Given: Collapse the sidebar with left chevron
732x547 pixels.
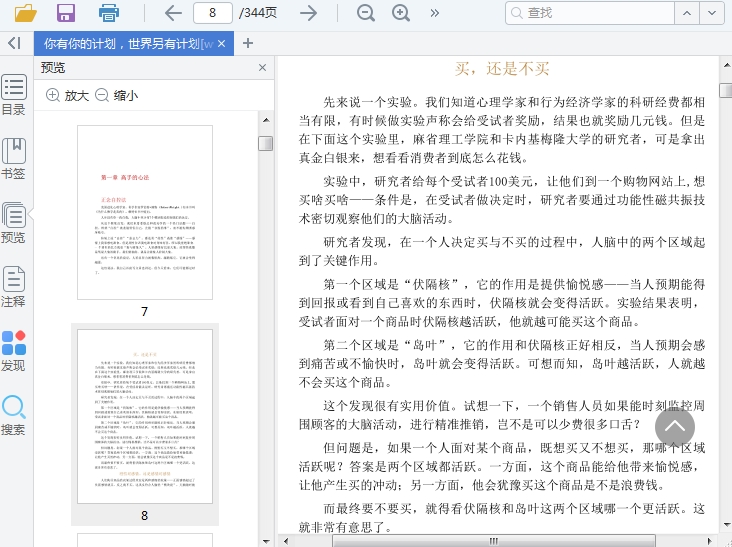Looking at the screenshot, I should coord(14,43).
